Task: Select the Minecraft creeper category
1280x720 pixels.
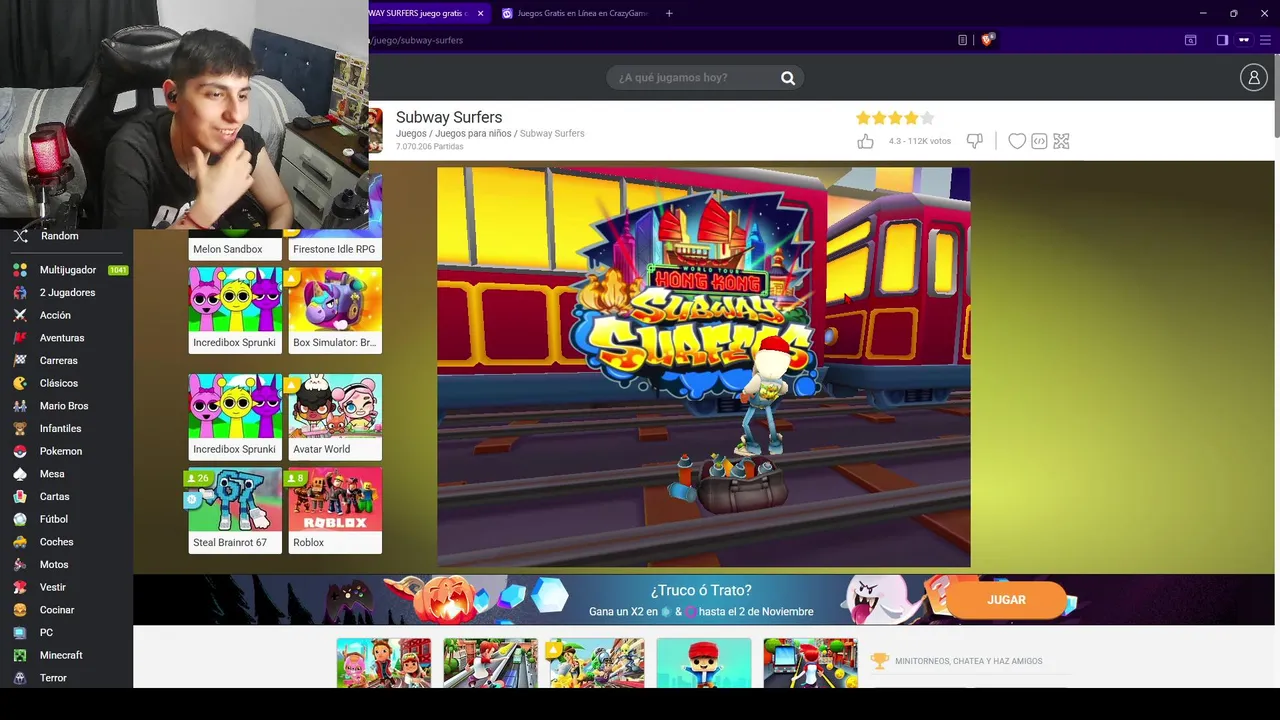Action: 61,655
